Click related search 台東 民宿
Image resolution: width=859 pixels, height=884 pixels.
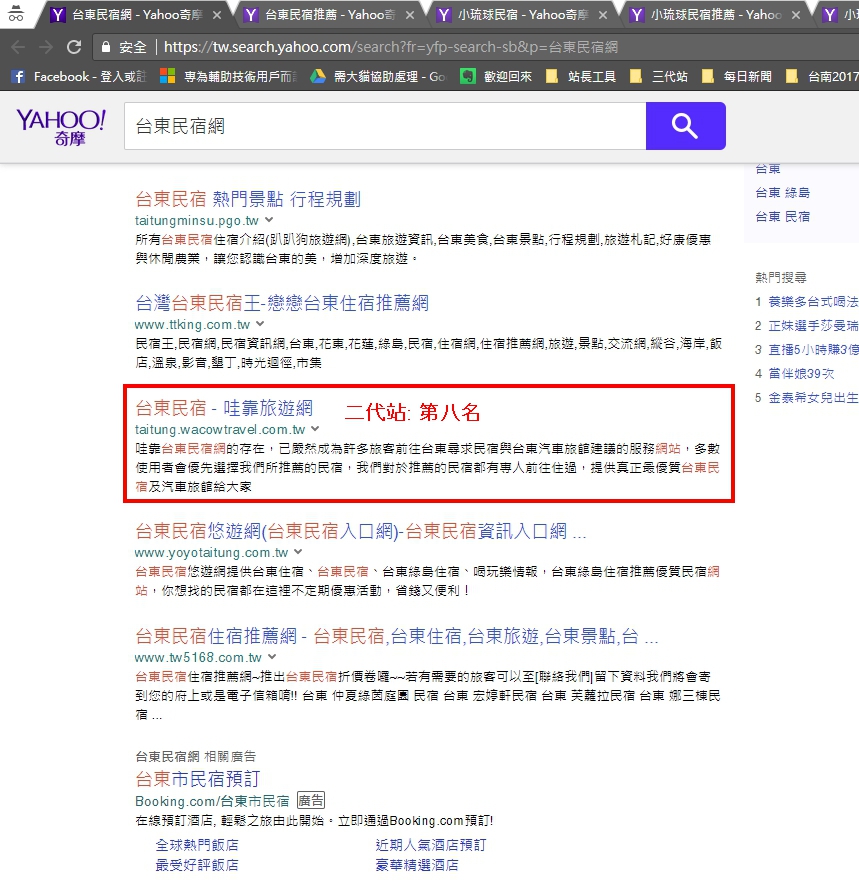coord(782,216)
